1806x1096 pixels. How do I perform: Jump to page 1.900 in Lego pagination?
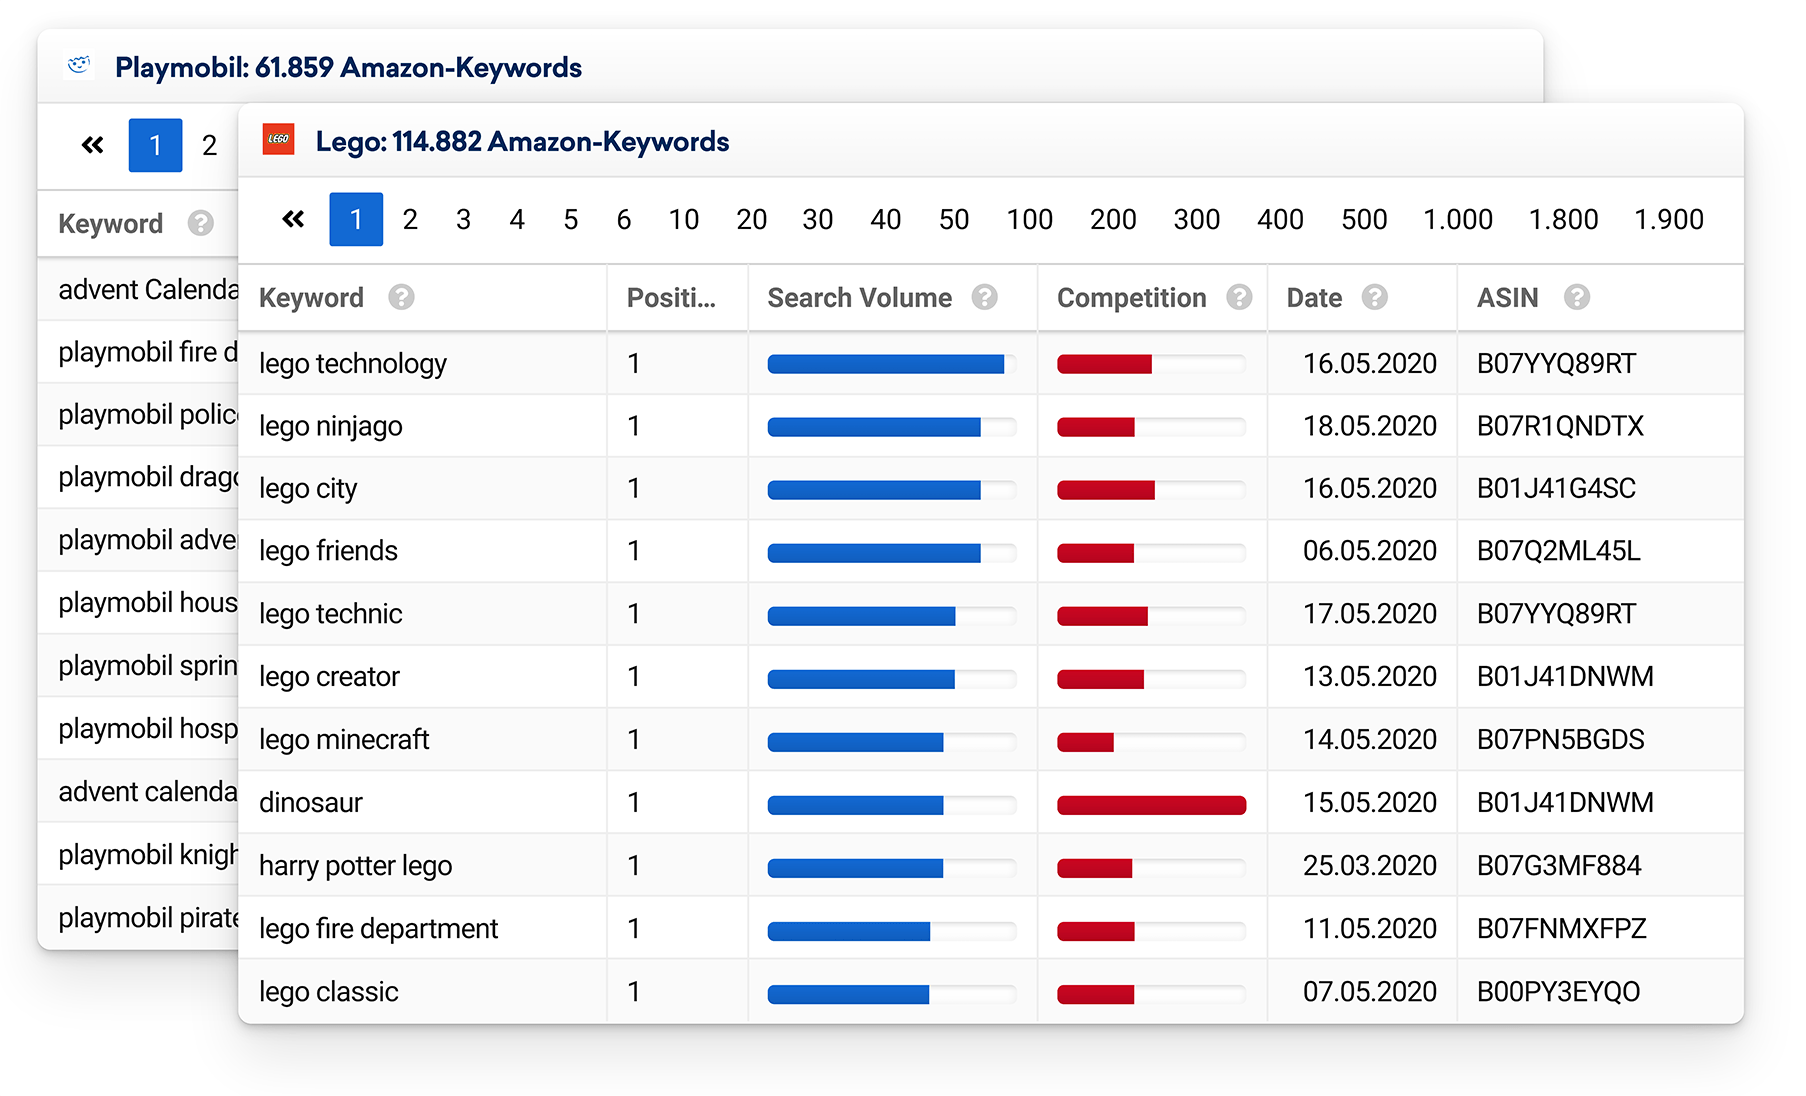[1669, 219]
